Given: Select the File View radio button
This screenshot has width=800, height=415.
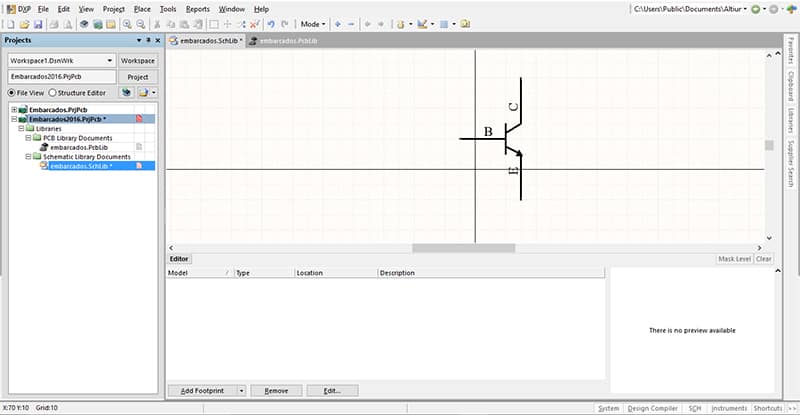Looking at the screenshot, I should (12, 92).
